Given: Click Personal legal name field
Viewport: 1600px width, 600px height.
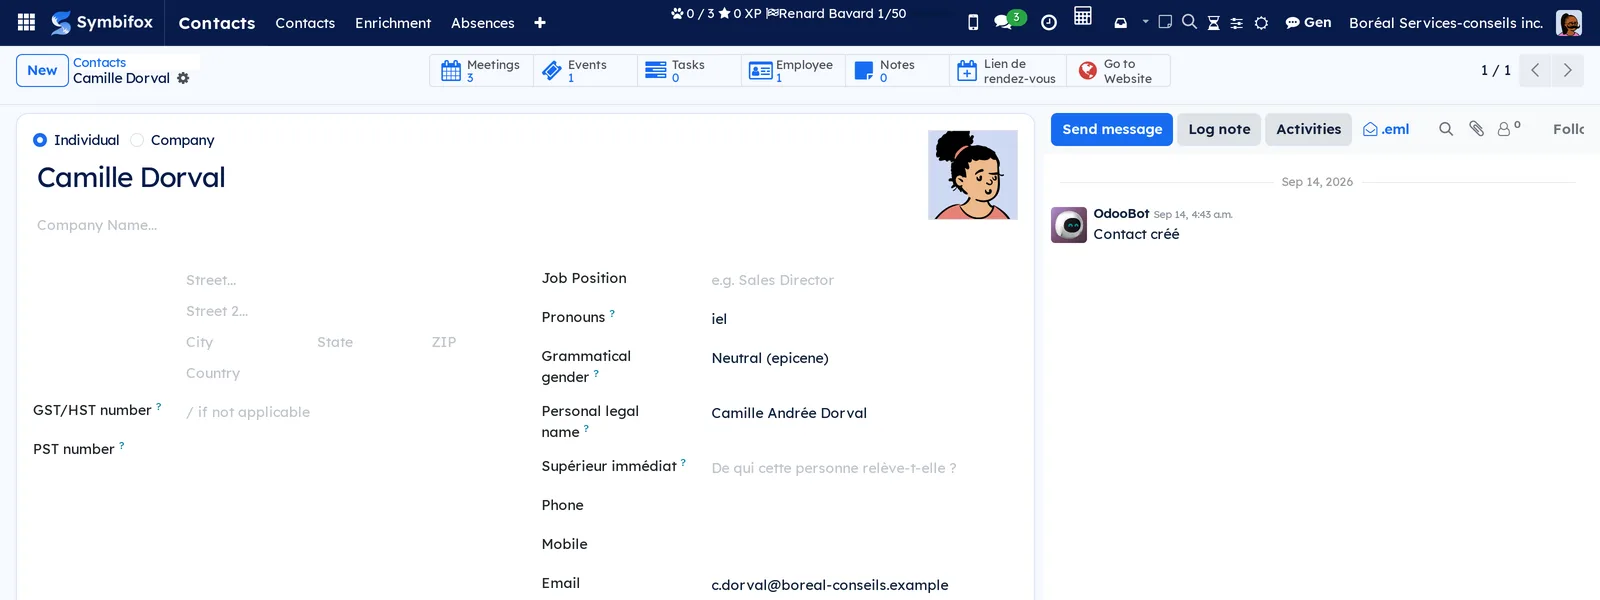Looking at the screenshot, I should (x=864, y=413).
